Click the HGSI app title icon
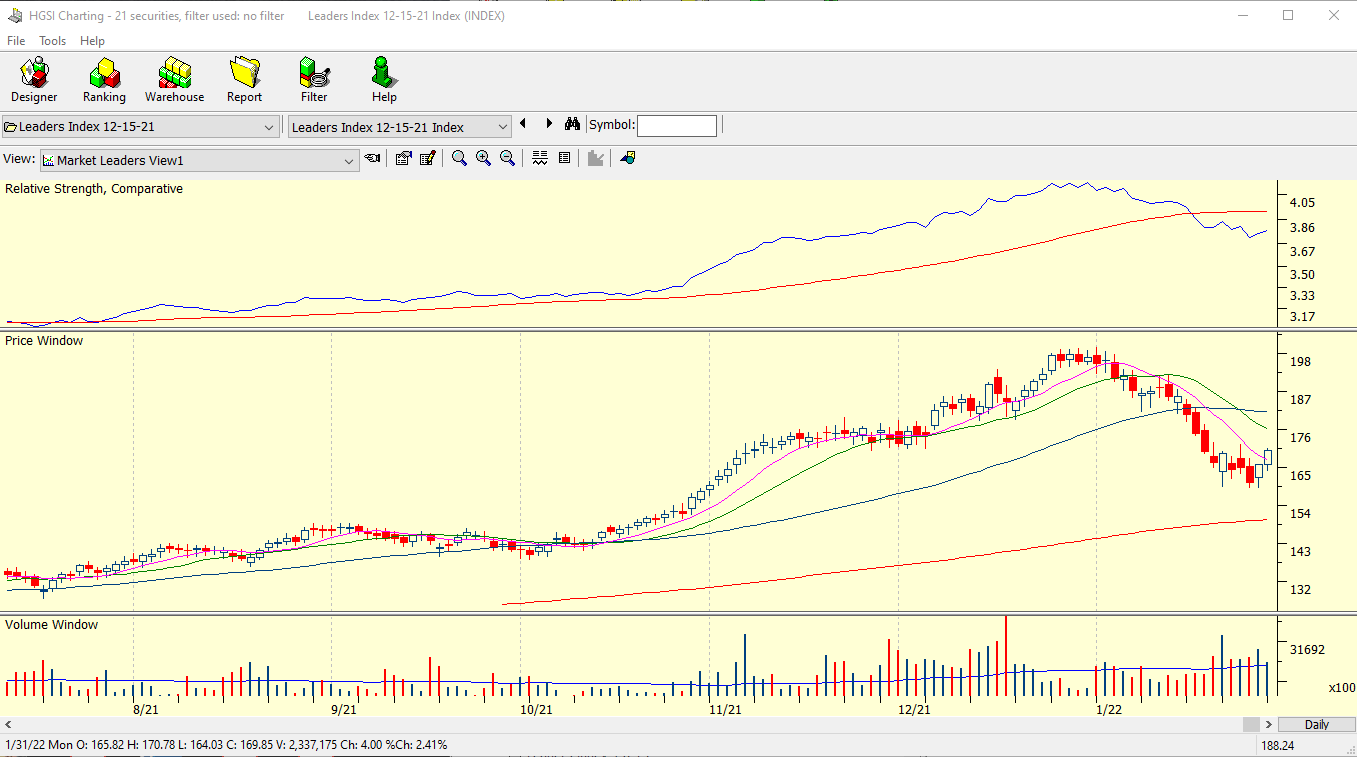This screenshot has height=757, width=1357. [x=15, y=16]
